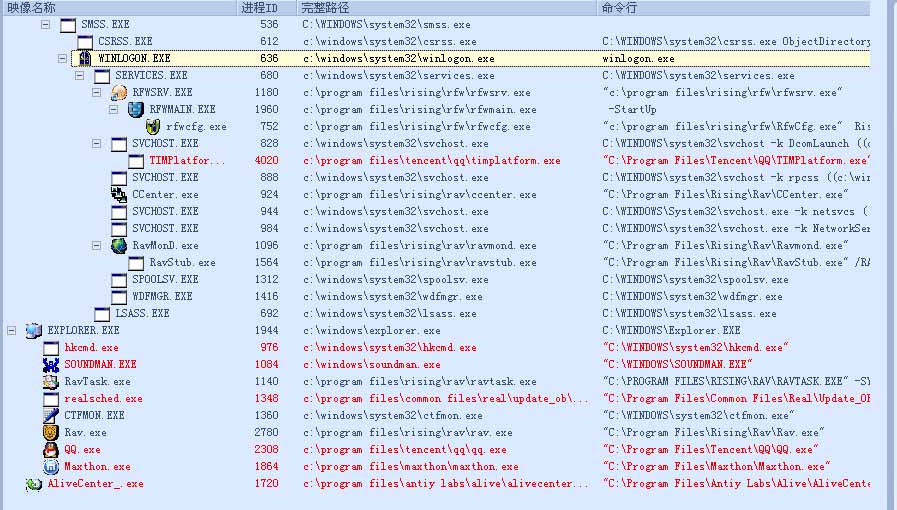897x510 pixels.
Task: Select the LSASS.EXE process name
Action: [142, 313]
